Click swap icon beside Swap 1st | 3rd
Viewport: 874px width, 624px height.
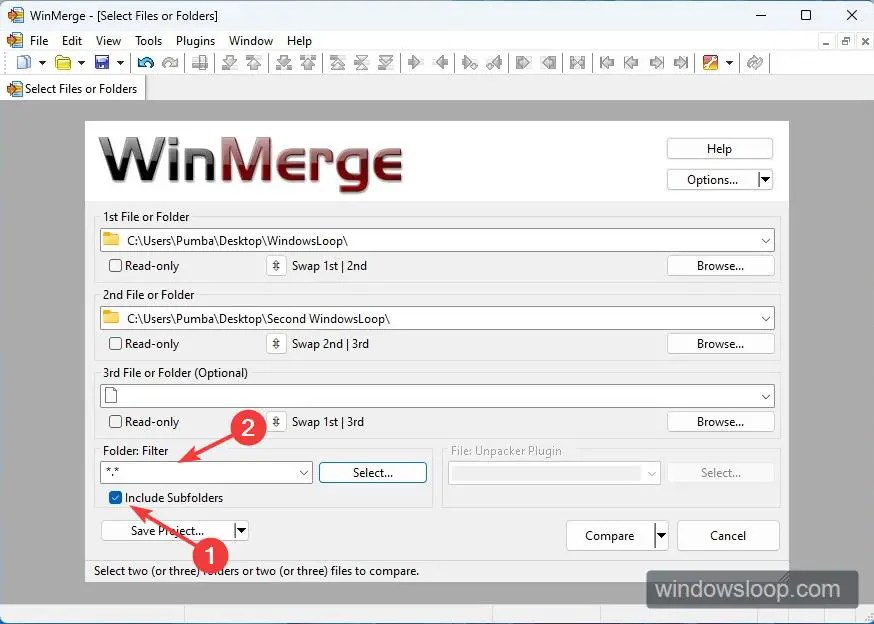(276, 422)
